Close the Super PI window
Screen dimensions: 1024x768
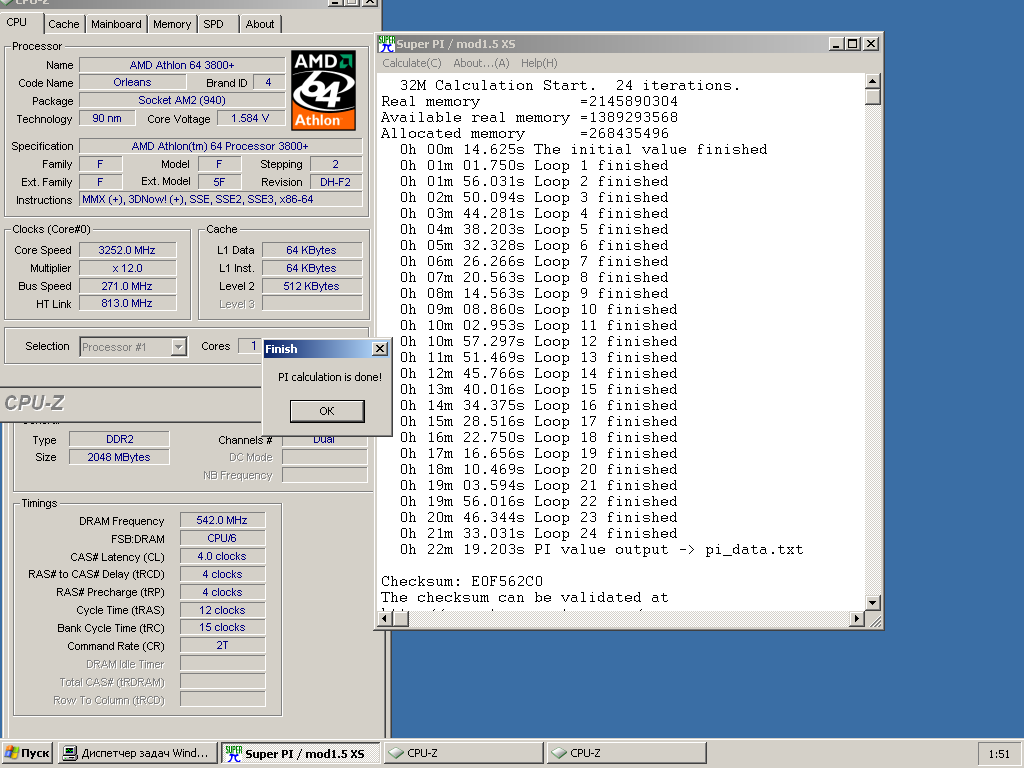click(871, 44)
